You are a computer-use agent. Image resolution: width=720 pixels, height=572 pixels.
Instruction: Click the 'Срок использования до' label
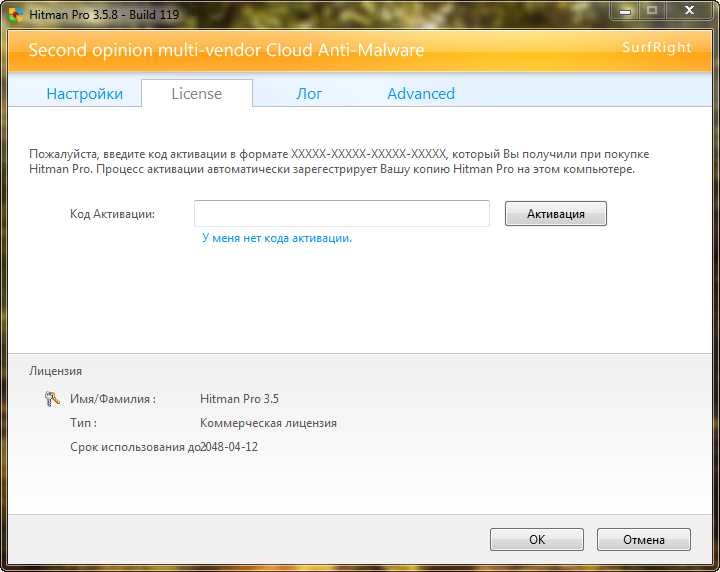(x=135, y=447)
